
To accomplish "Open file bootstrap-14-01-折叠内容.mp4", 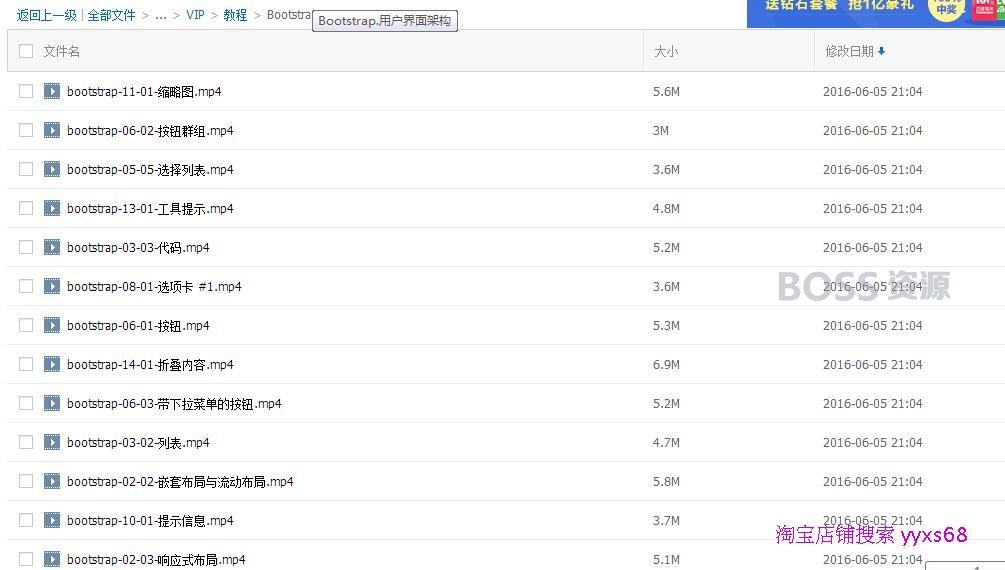I will [150, 365].
